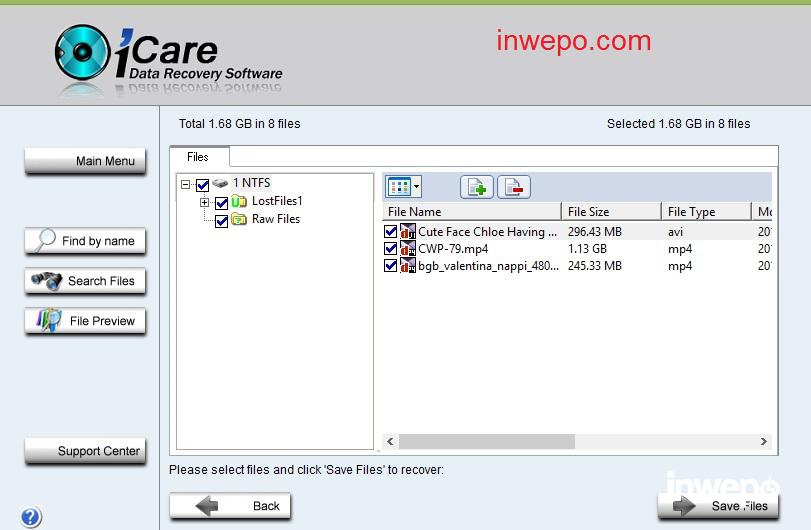Click the mp4 type cell of CWP-79.mp4
This screenshot has width=811, height=530.
click(x=680, y=249)
